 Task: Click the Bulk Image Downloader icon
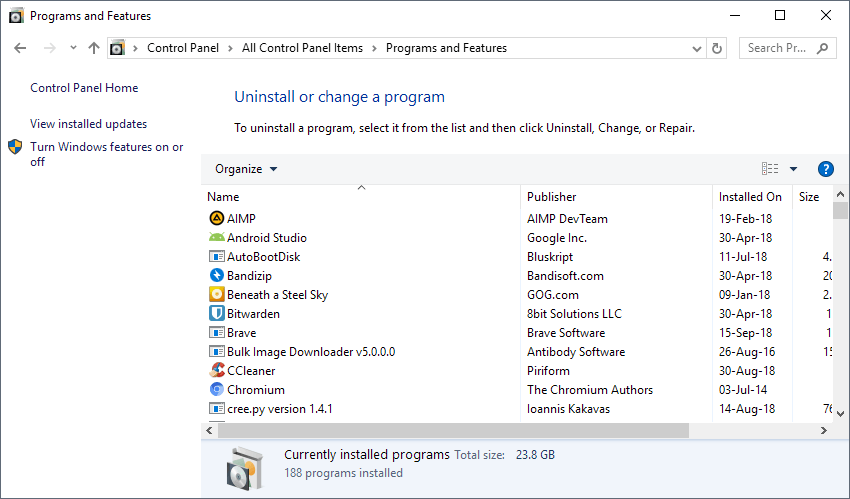pyautogui.click(x=216, y=351)
